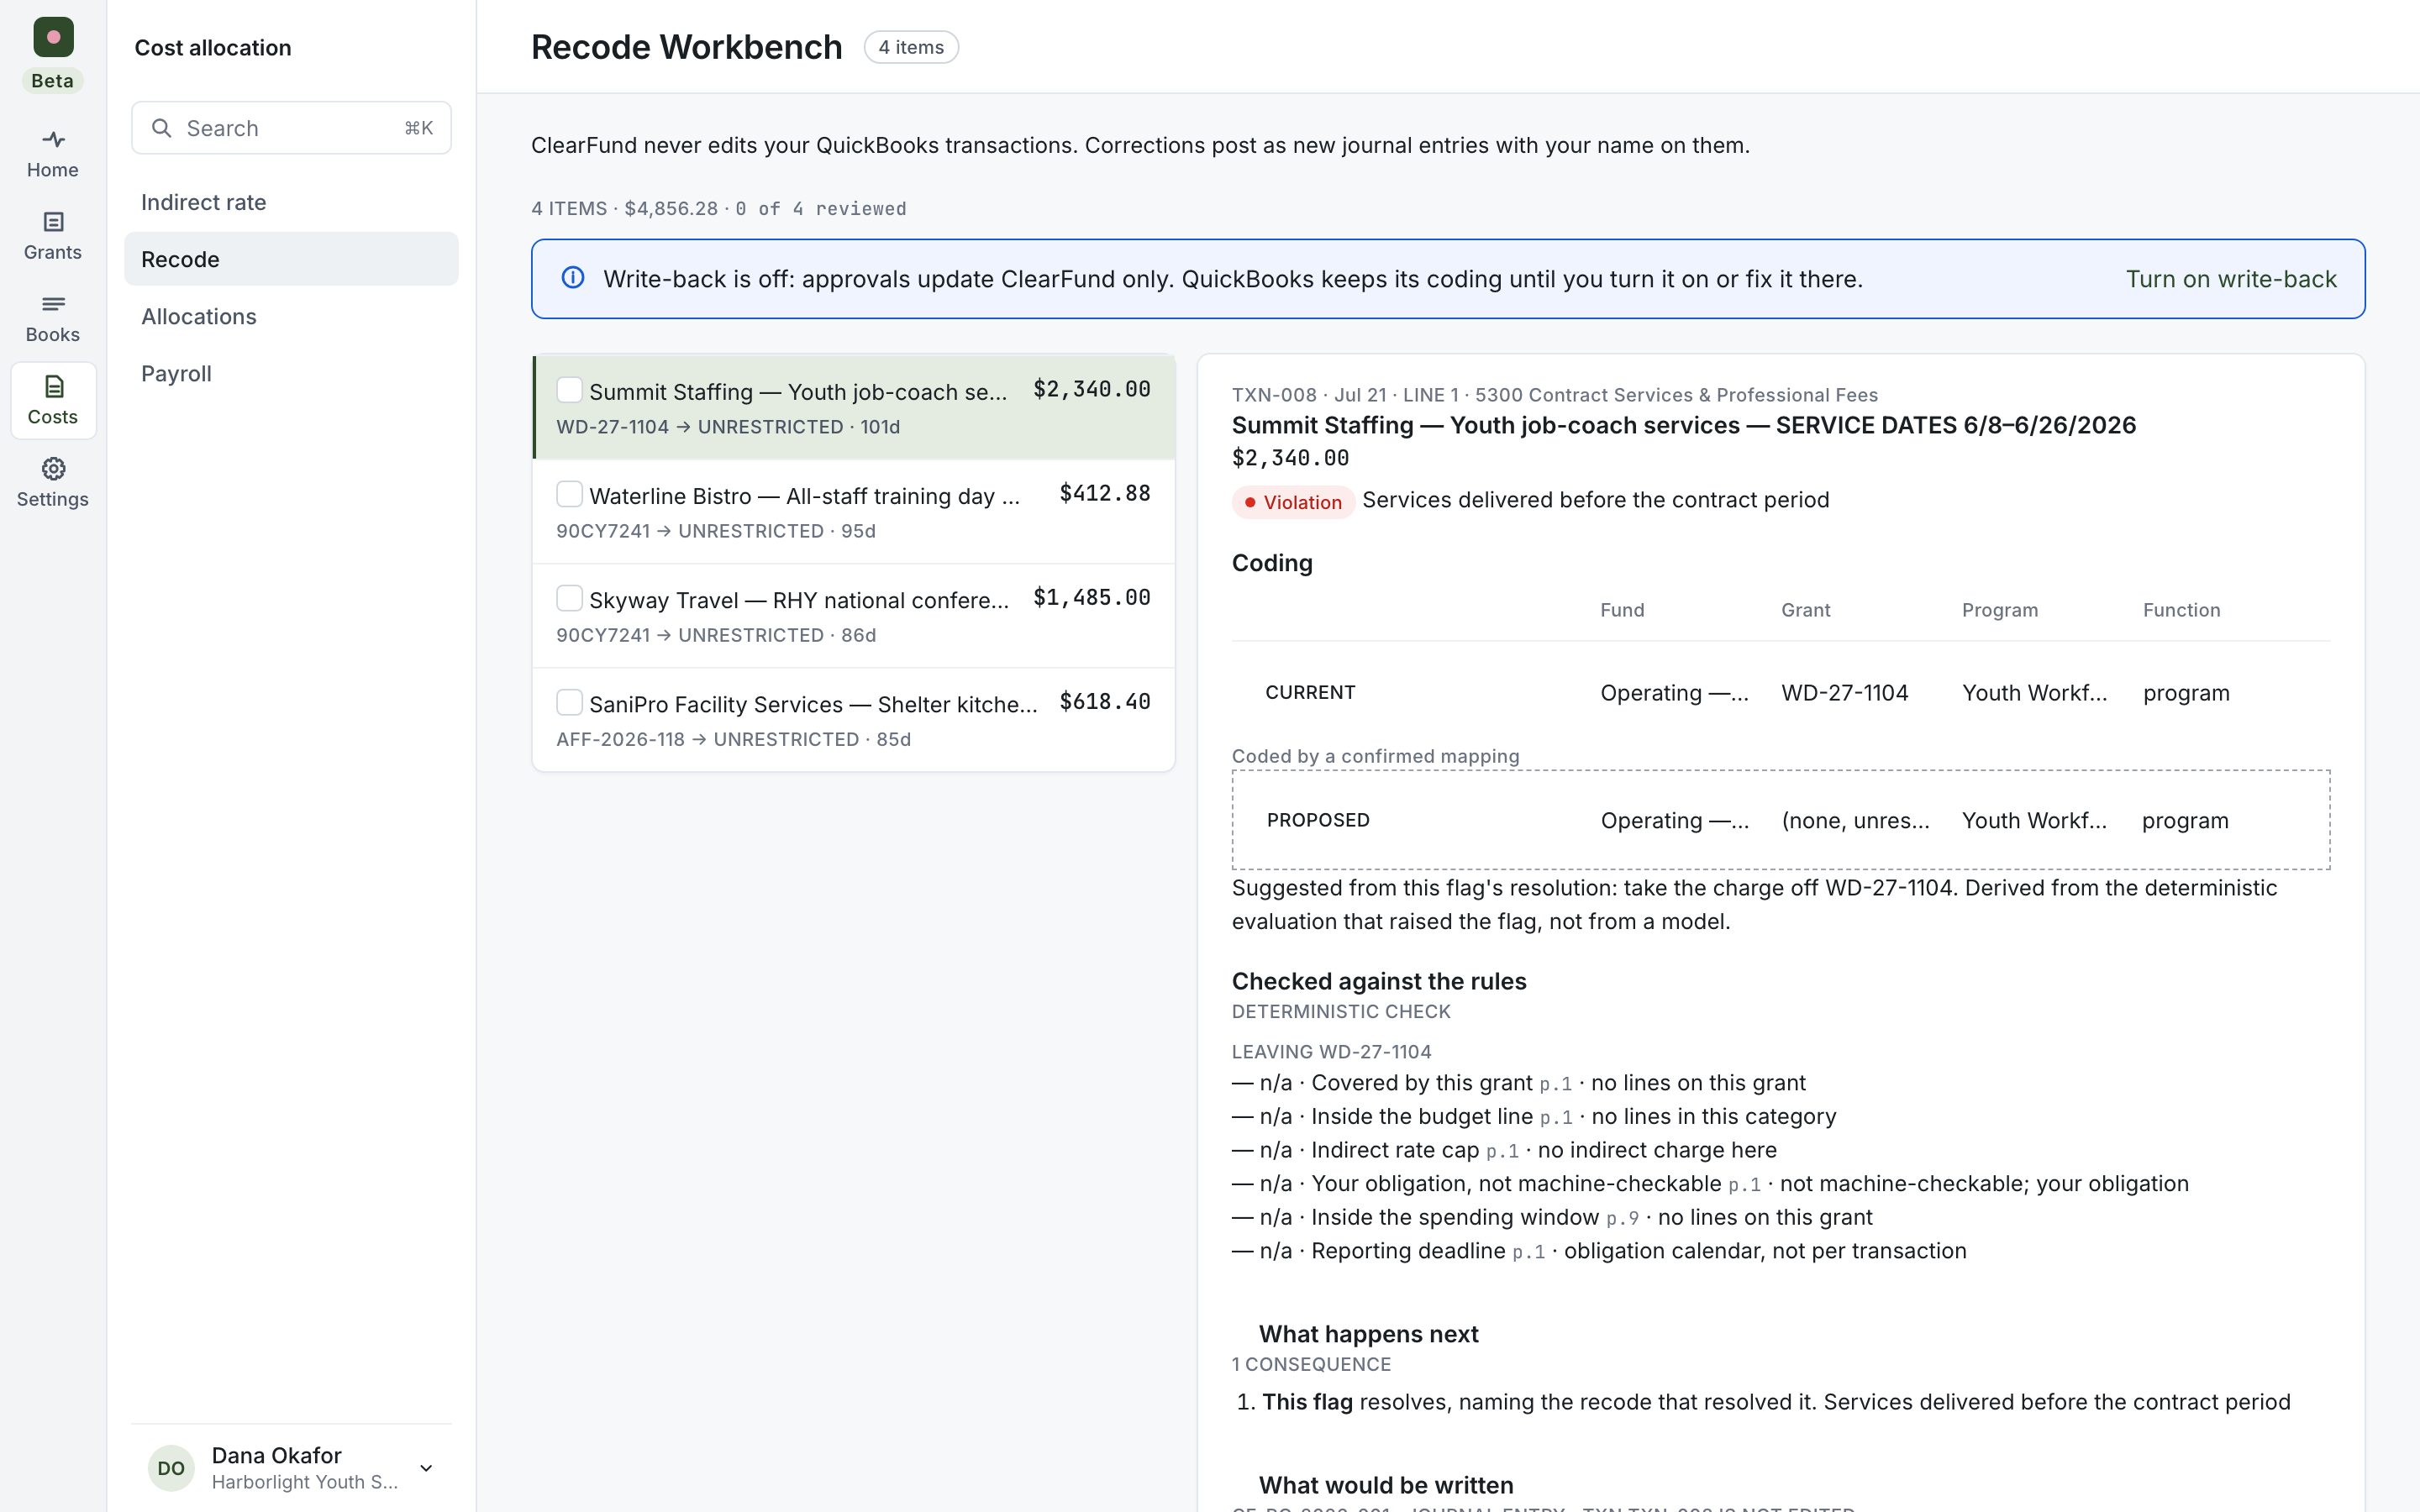Open Home from the sidebar icon
Screen dimensions: 2420x1512
click(x=53, y=139)
